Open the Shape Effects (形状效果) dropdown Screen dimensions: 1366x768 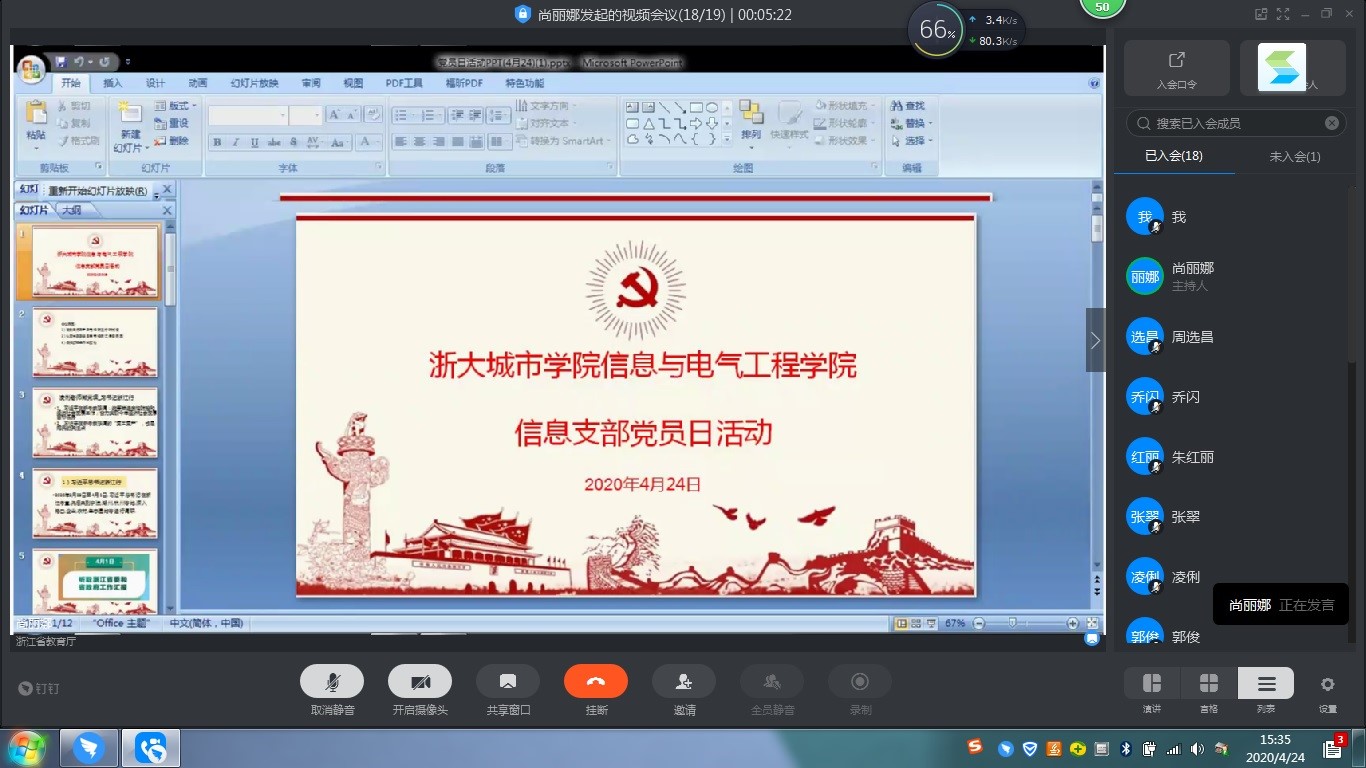coord(845,140)
